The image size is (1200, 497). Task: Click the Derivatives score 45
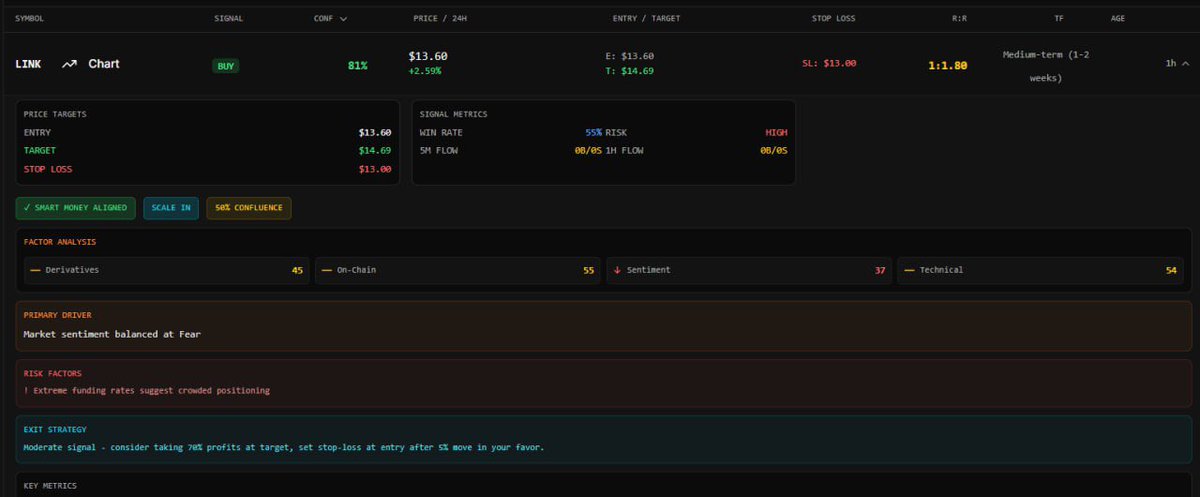point(298,270)
